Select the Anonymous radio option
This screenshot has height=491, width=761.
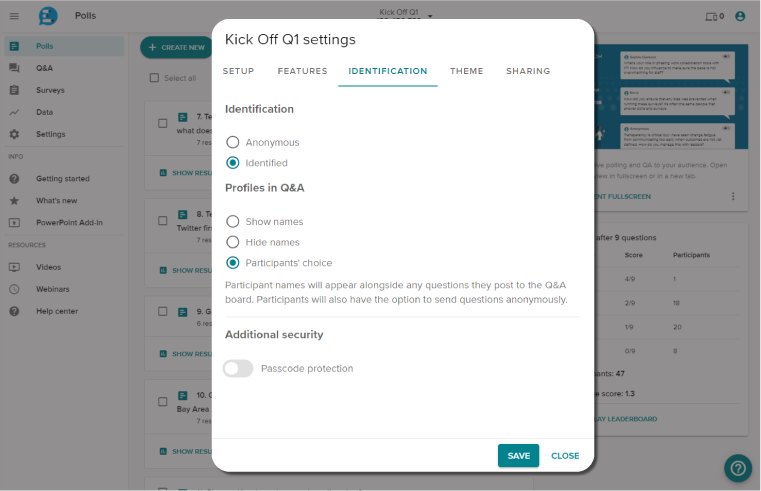(x=233, y=142)
